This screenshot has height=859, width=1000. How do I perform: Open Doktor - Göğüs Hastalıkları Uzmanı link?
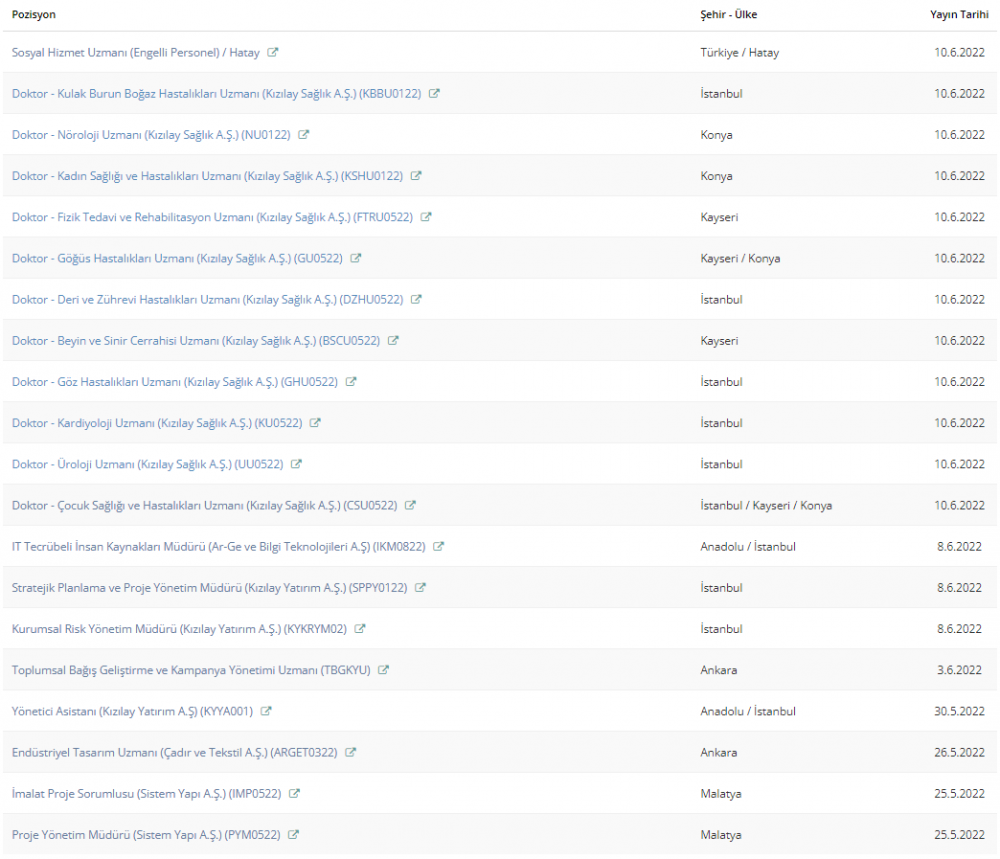[x=177, y=258]
